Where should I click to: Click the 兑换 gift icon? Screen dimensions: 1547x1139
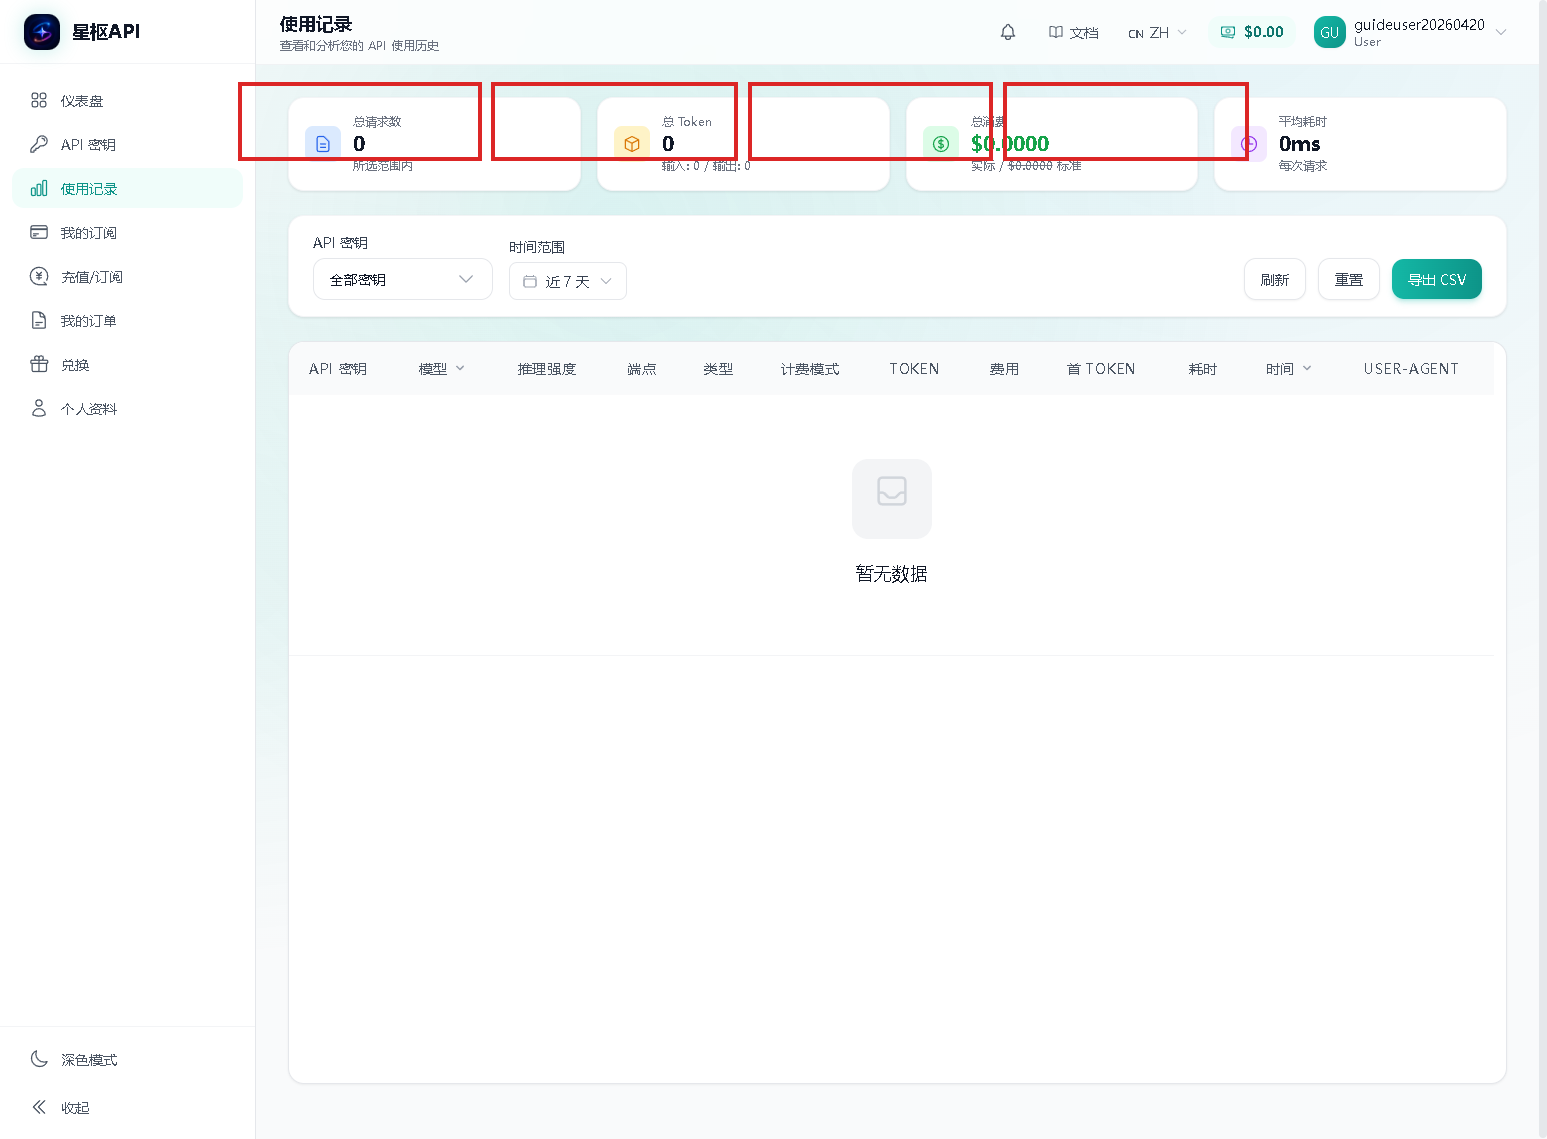coord(39,365)
